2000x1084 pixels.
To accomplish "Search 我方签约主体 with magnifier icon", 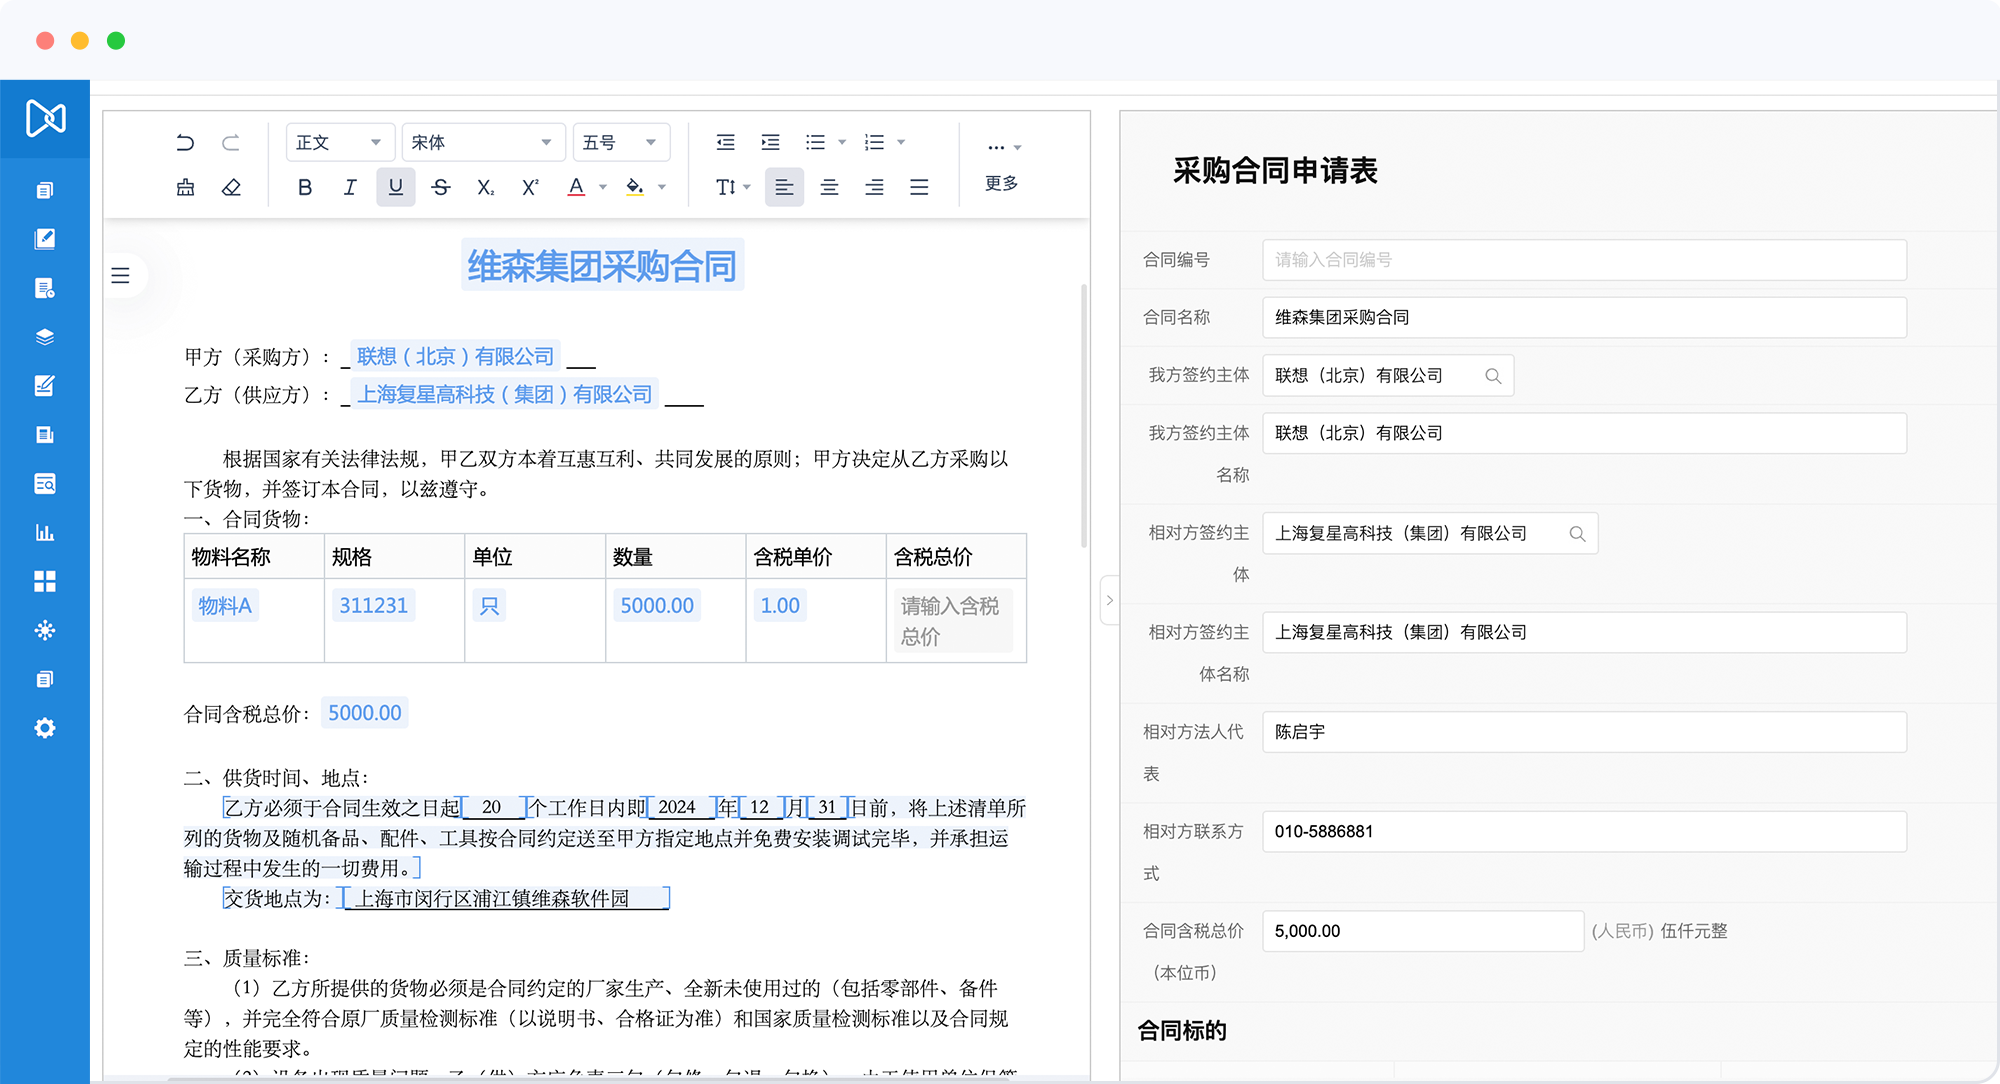I will [x=1493, y=376].
